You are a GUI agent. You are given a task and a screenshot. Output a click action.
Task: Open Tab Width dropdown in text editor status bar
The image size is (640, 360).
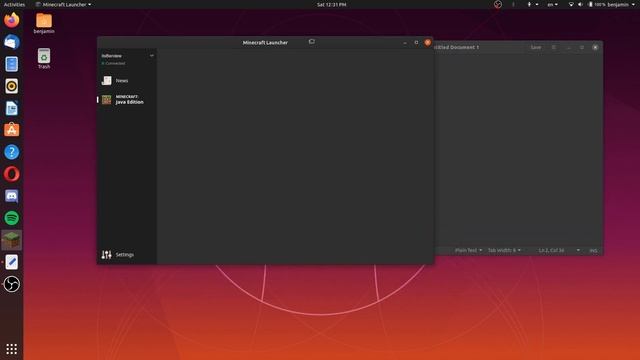[504, 250]
